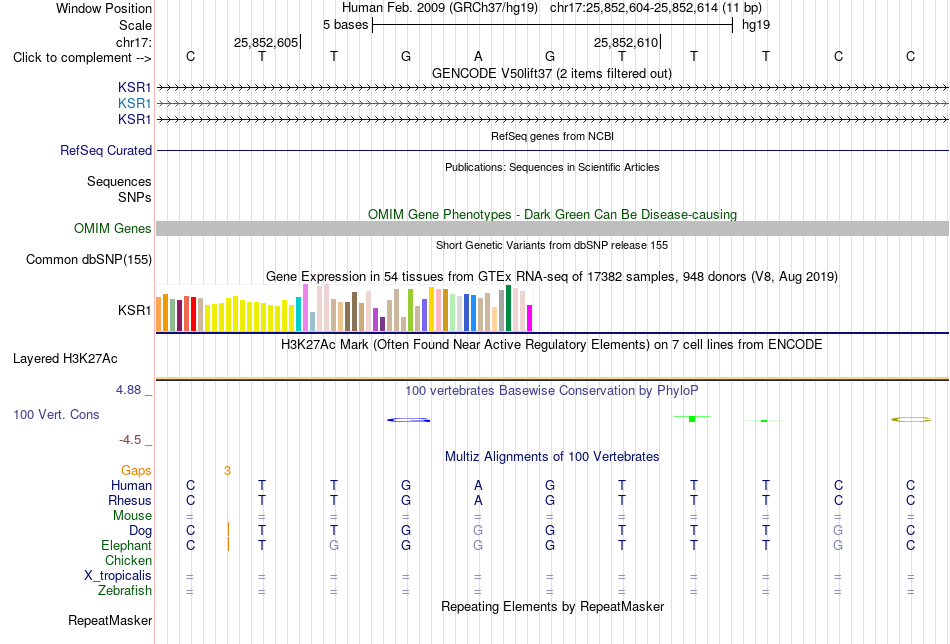Open the 'Layered H3K27Ac' track label

coord(65,359)
